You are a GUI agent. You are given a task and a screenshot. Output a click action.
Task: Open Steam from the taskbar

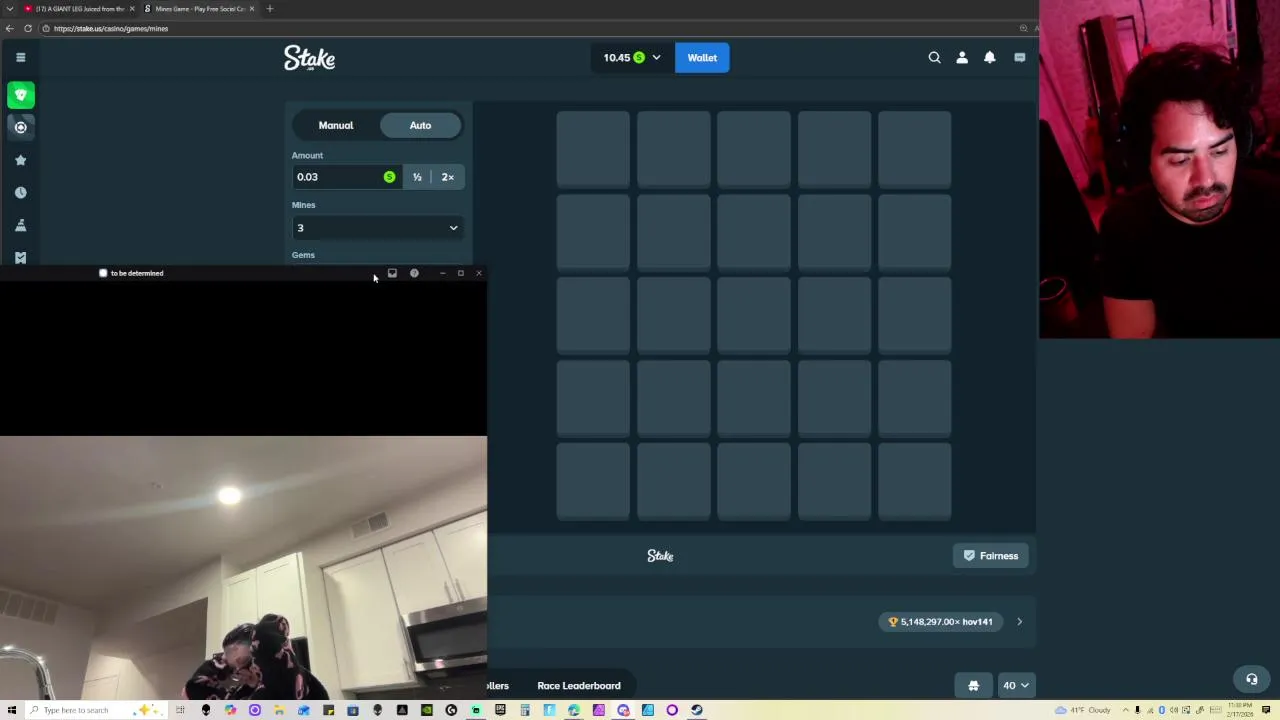tap(697, 710)
